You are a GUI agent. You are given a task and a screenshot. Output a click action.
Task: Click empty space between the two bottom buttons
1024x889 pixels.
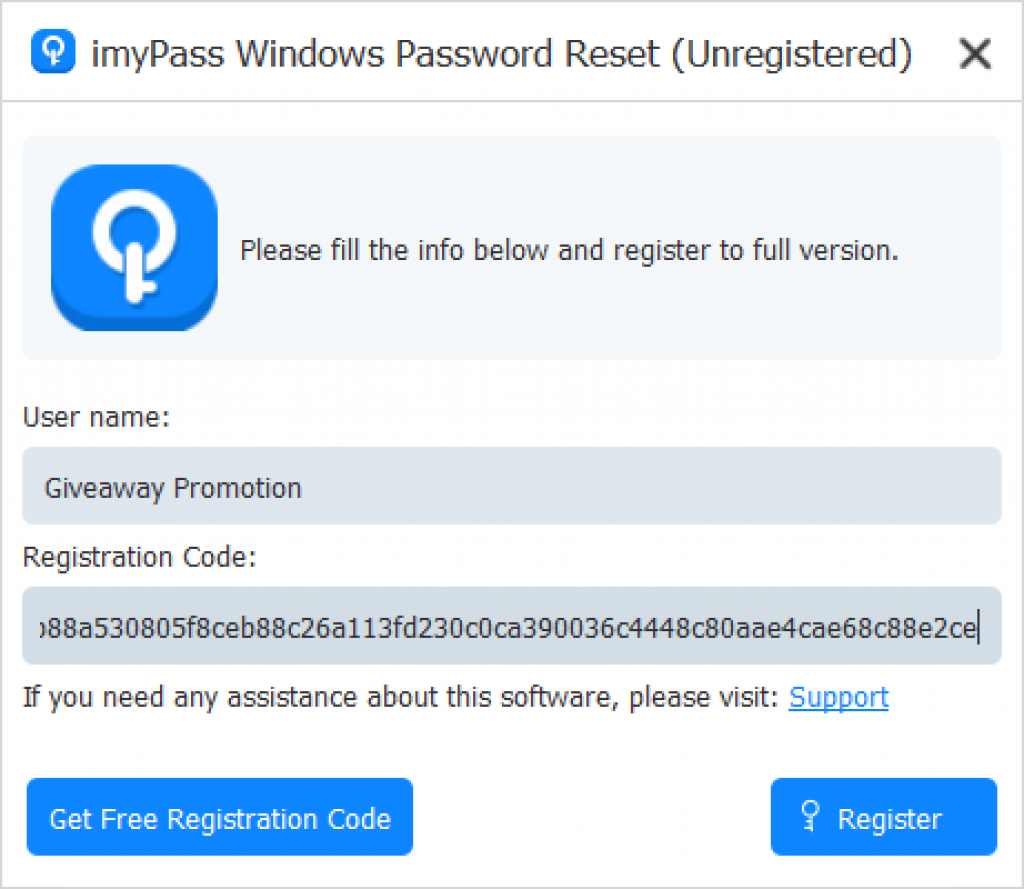click(591, 816)
